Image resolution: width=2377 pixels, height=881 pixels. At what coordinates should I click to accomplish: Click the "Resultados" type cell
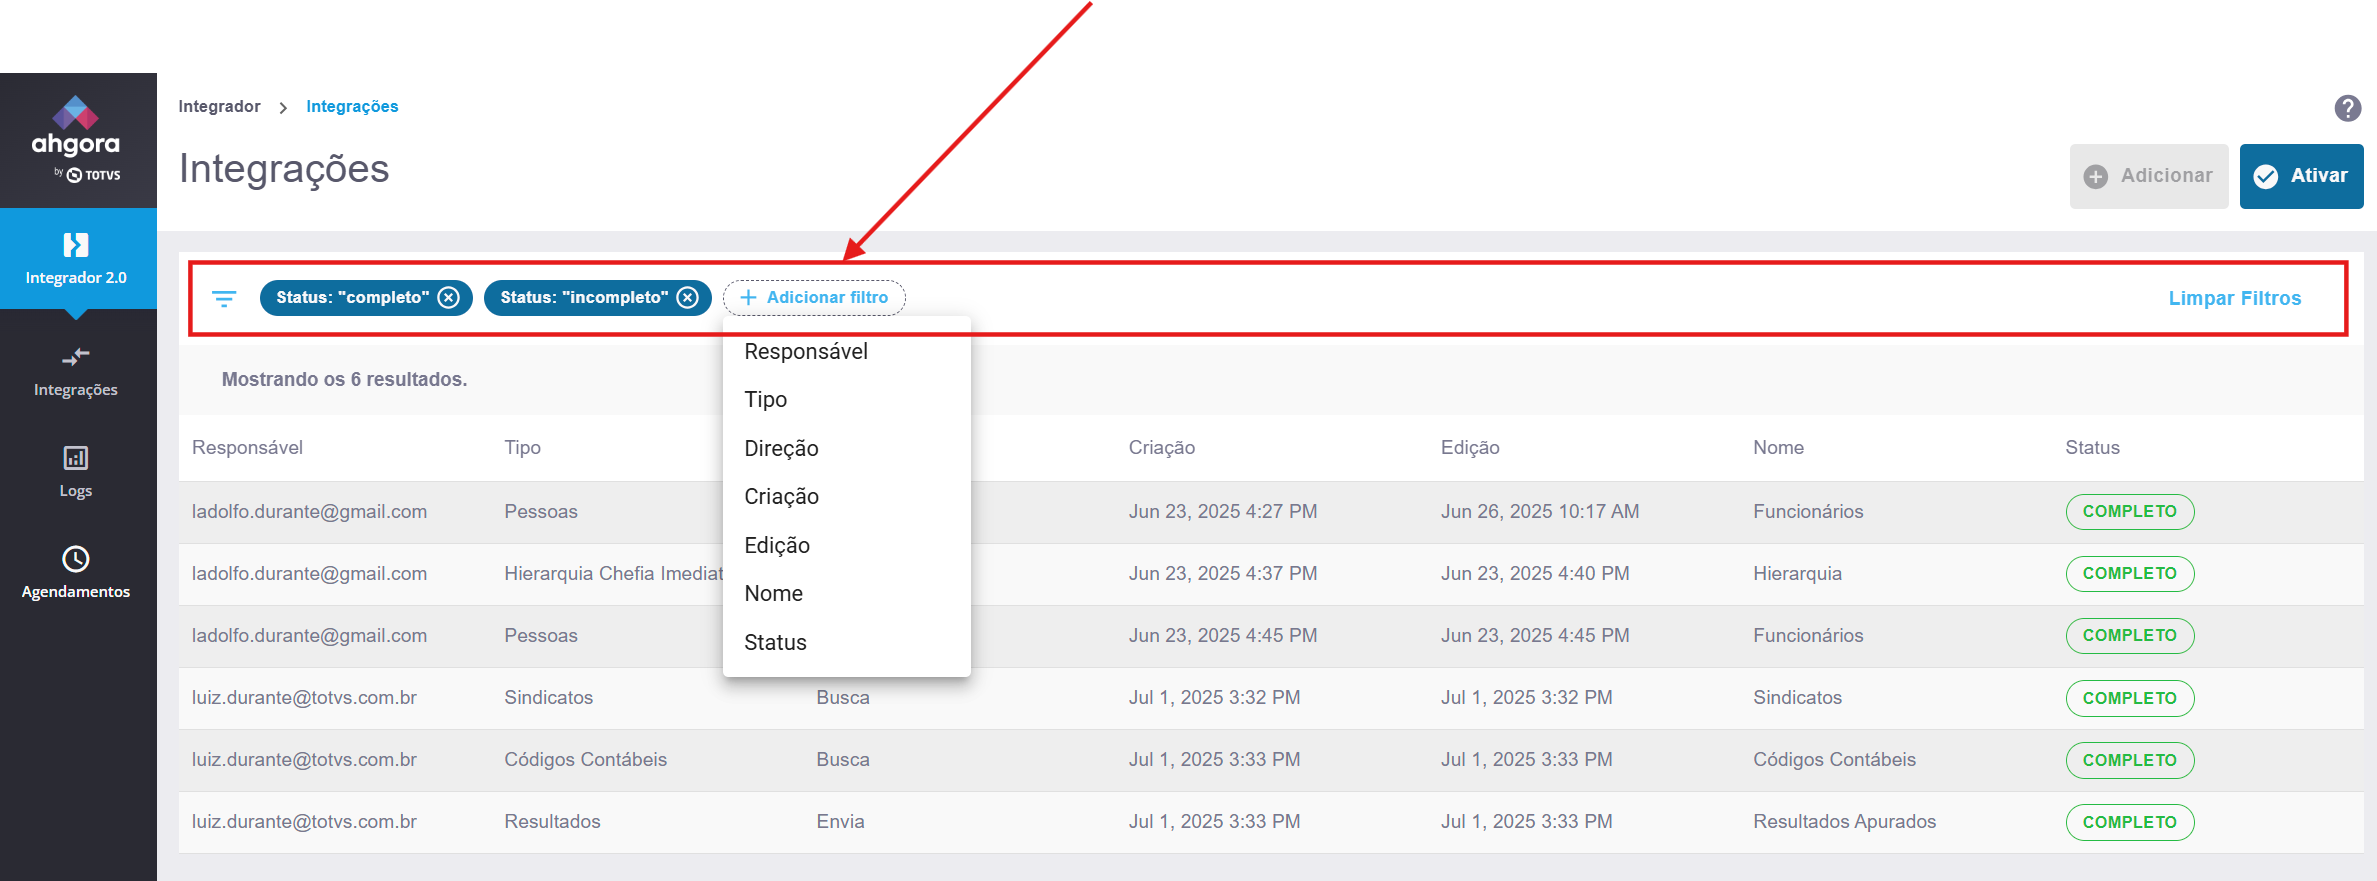point(552,822)
